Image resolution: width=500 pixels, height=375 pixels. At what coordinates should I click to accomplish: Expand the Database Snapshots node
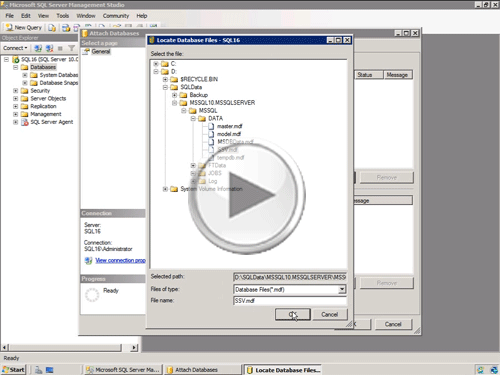[x=25, y=83]
